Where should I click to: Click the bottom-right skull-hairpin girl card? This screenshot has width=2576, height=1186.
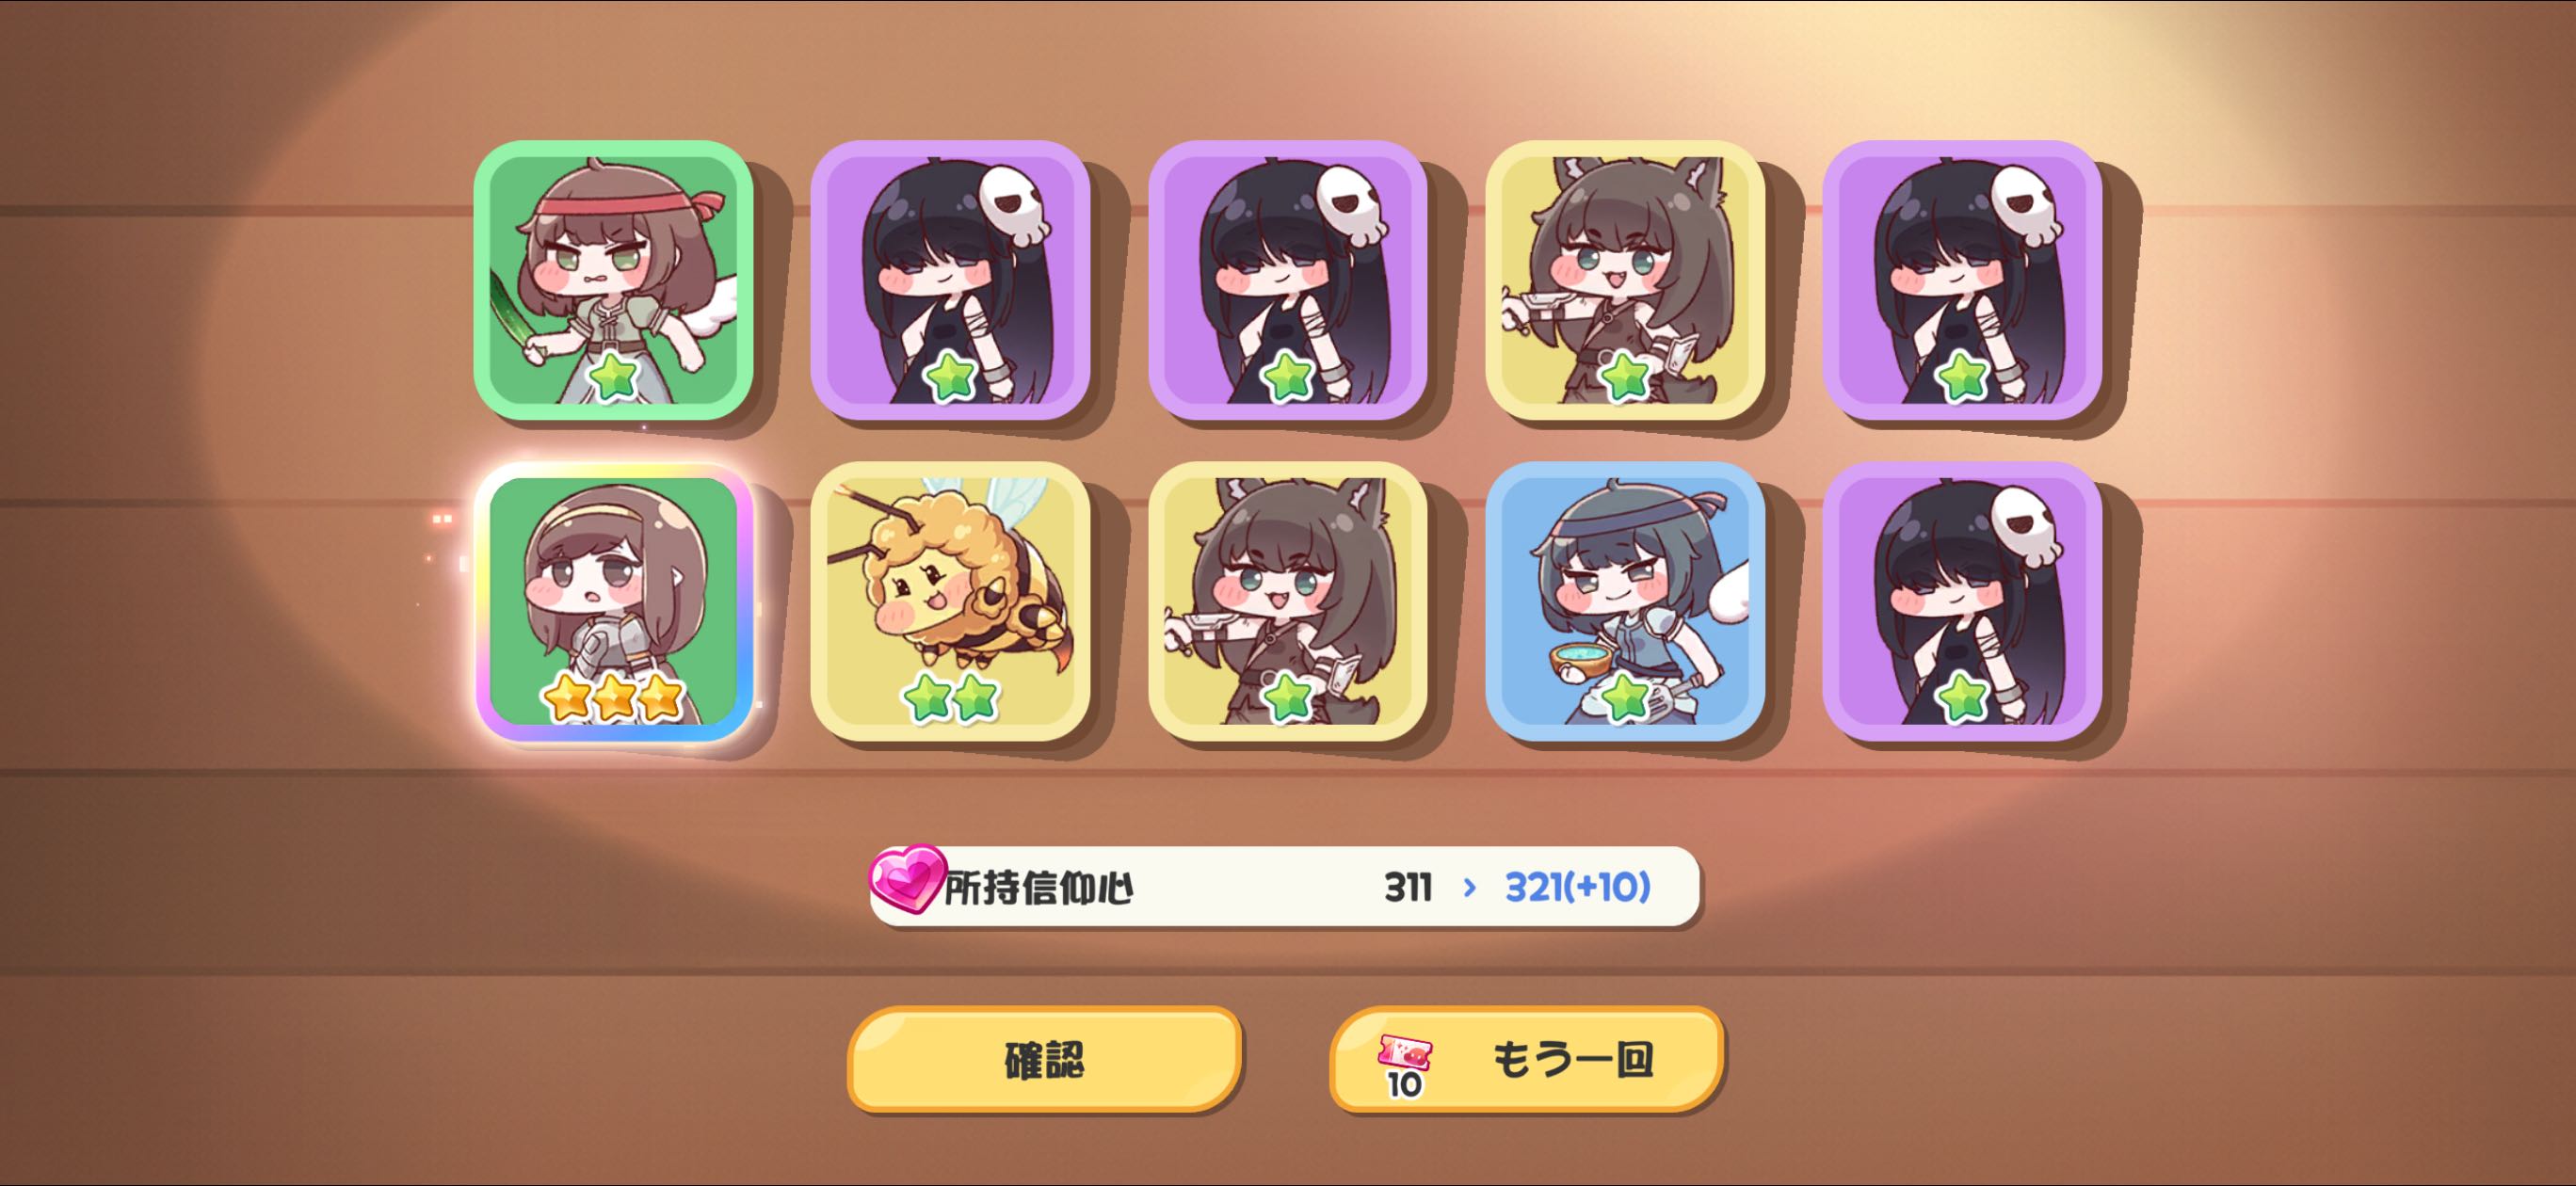(x=1962, y=601)
